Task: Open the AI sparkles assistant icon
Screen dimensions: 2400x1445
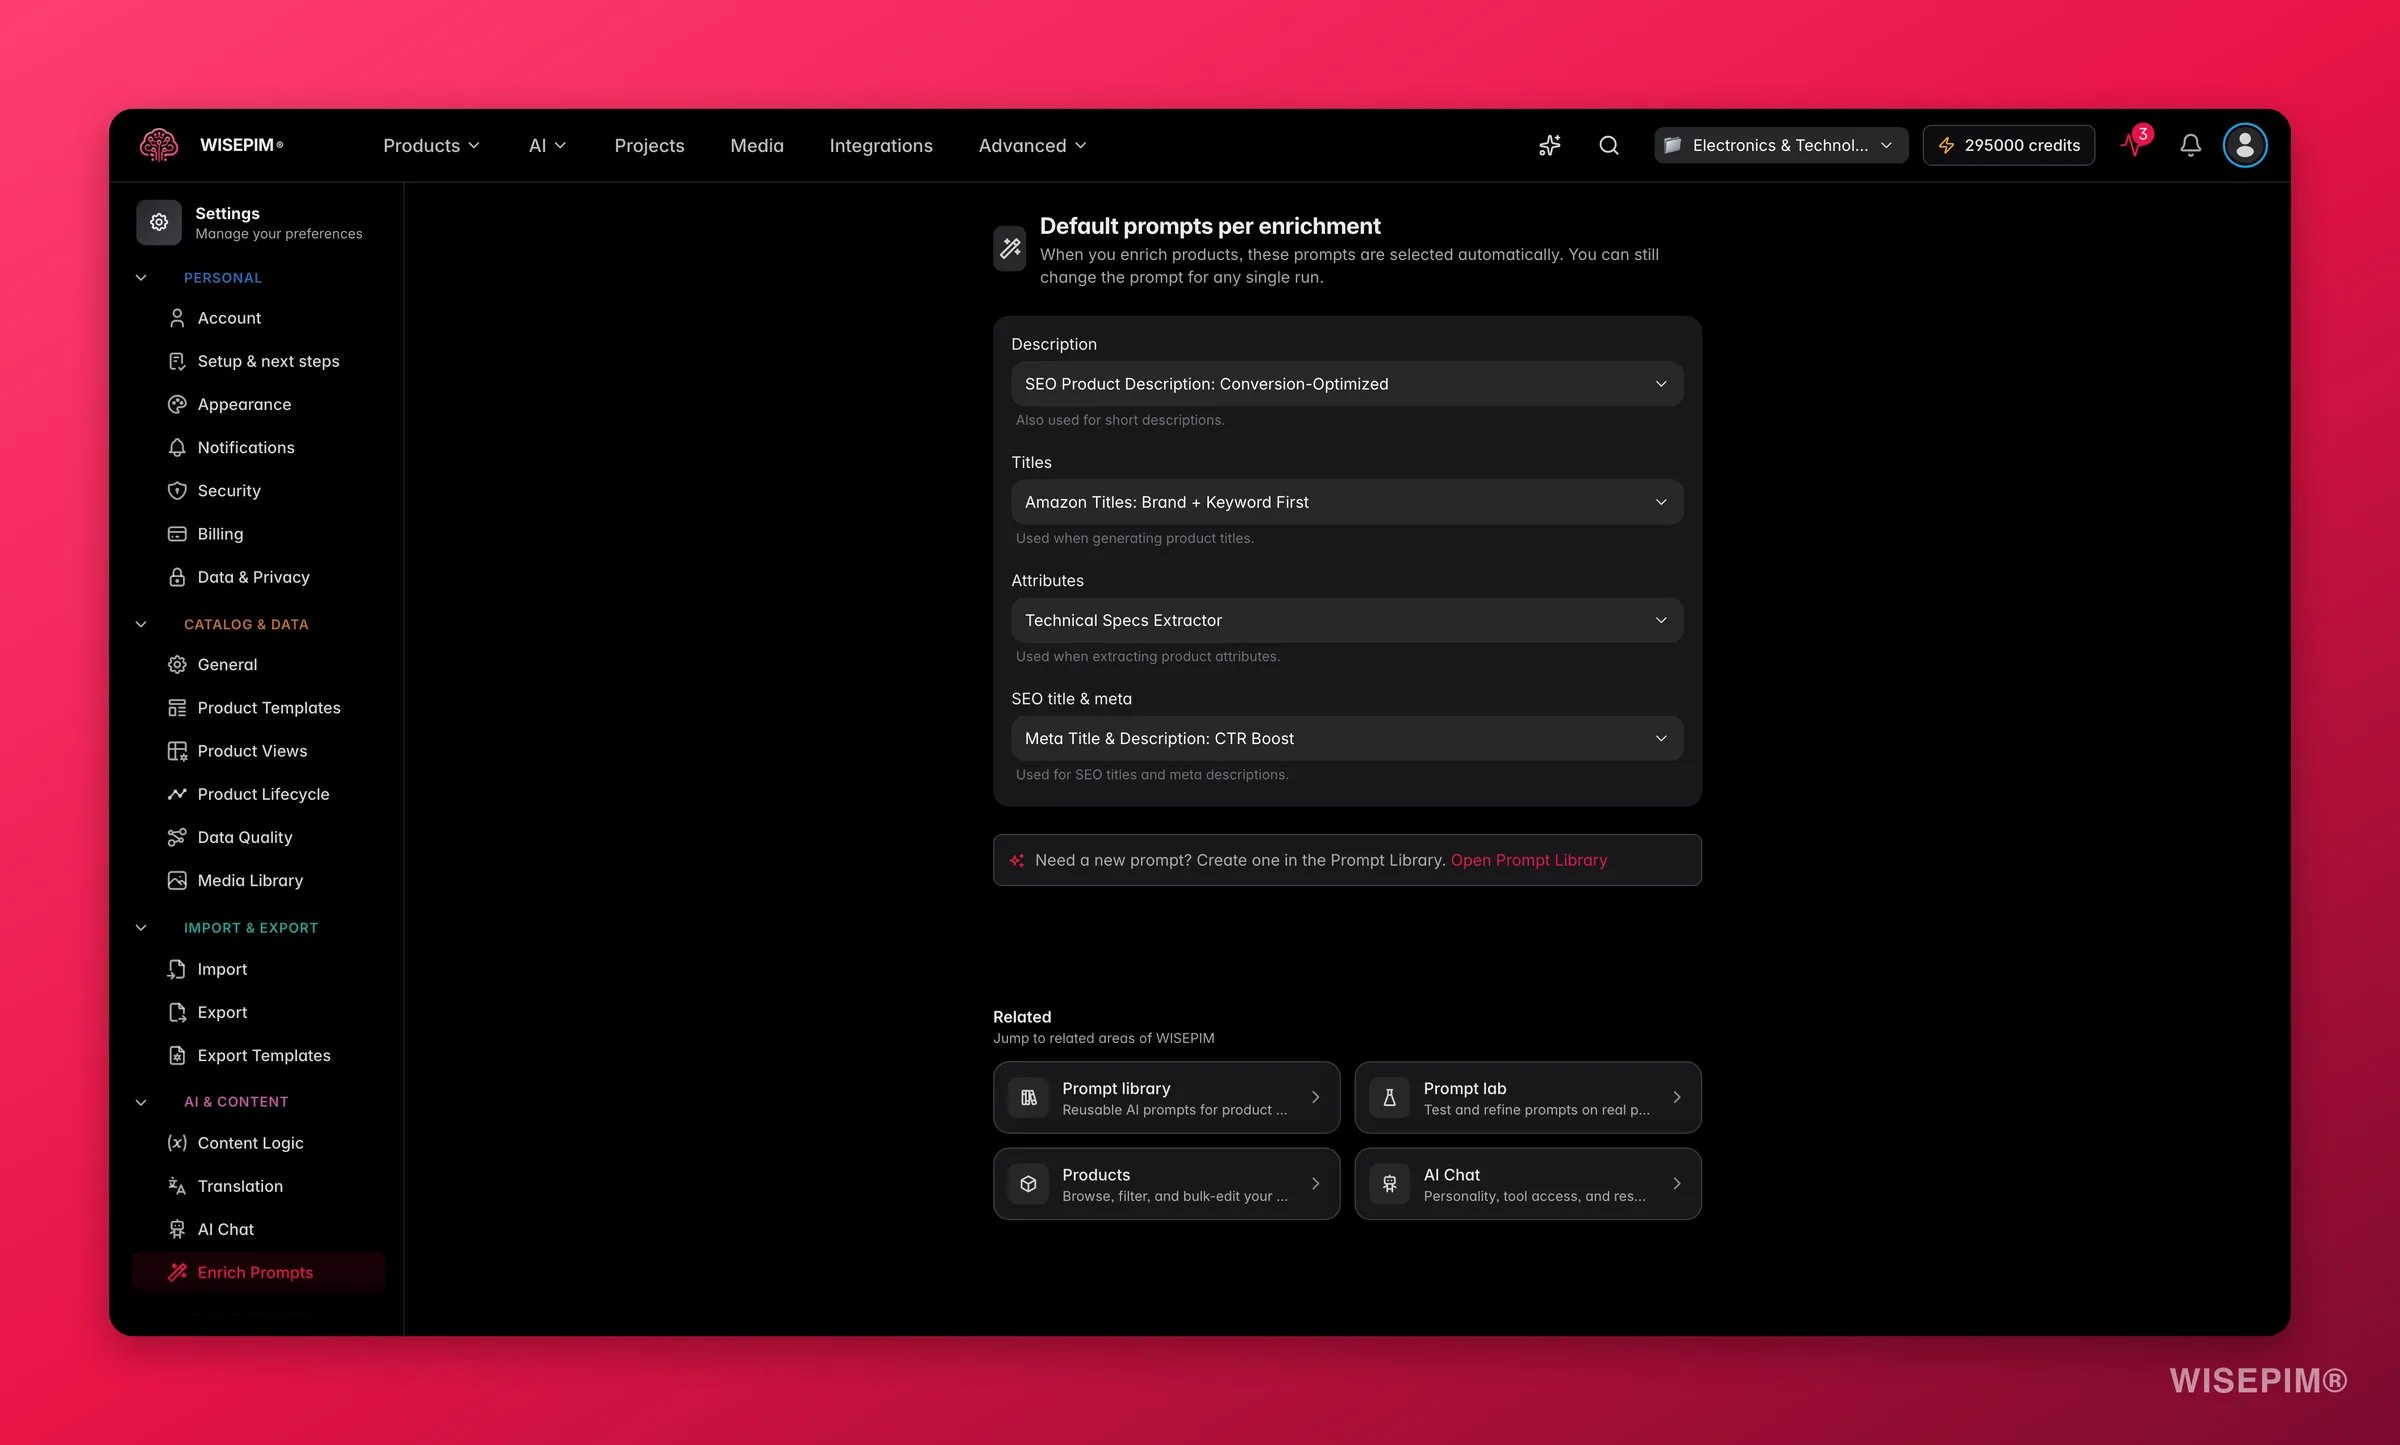Action: pyautogui.click(x=1549, y=145)
